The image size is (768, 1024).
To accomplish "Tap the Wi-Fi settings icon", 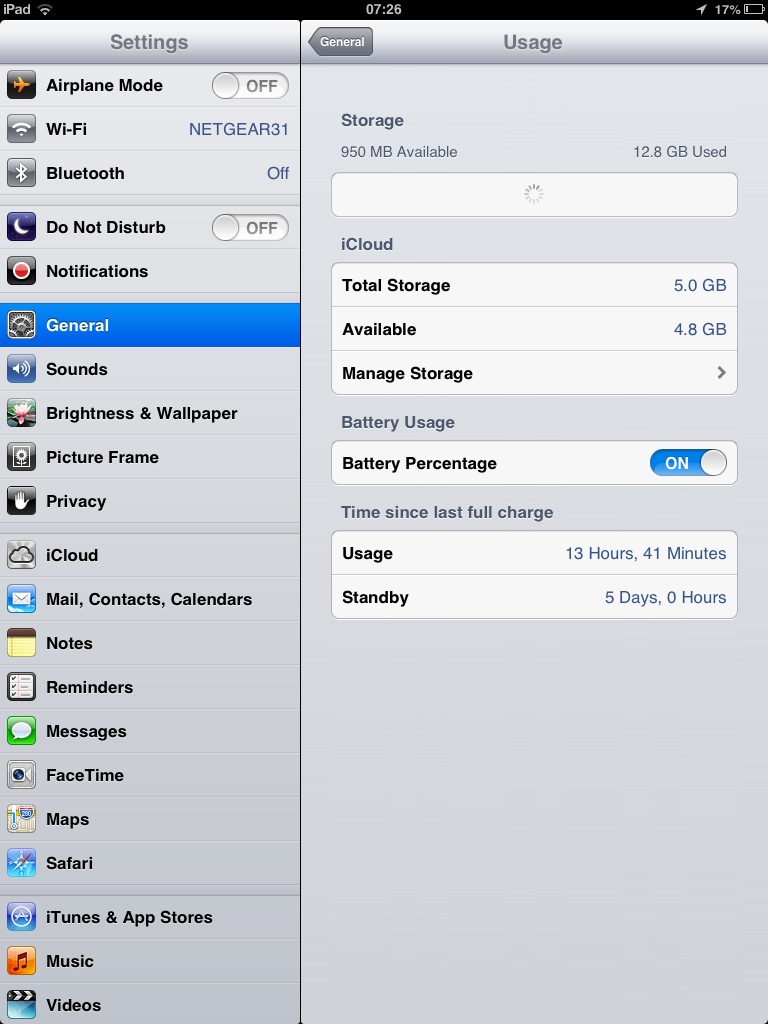I will coord(21,129).
